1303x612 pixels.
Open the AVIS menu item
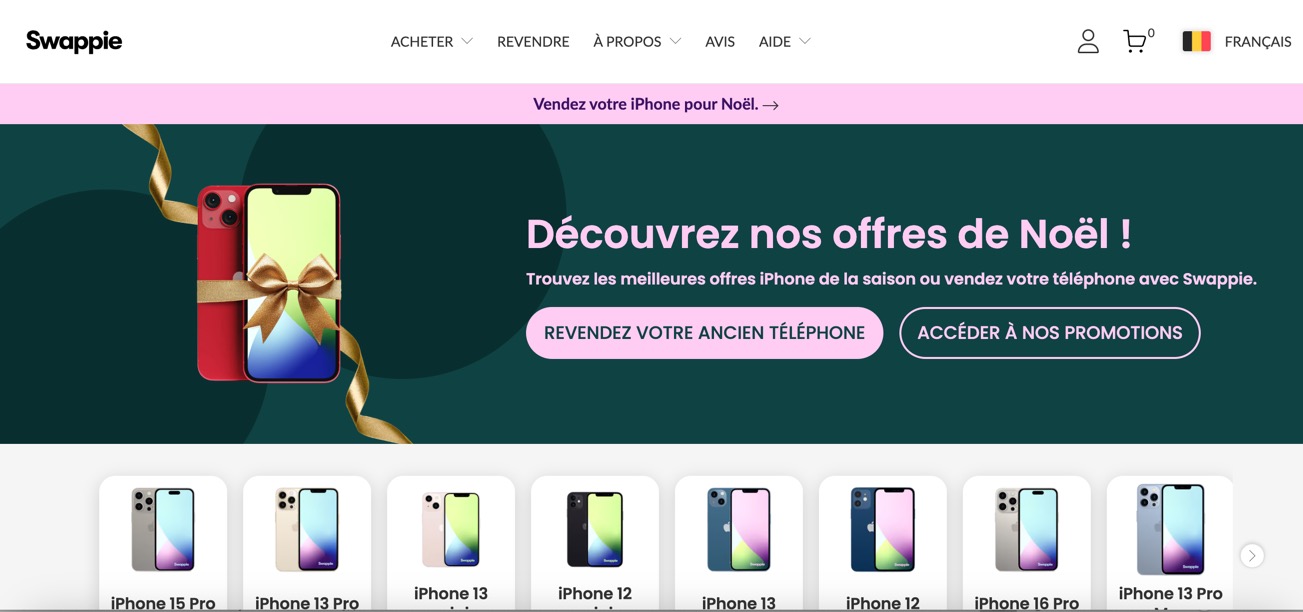point(720,41)
